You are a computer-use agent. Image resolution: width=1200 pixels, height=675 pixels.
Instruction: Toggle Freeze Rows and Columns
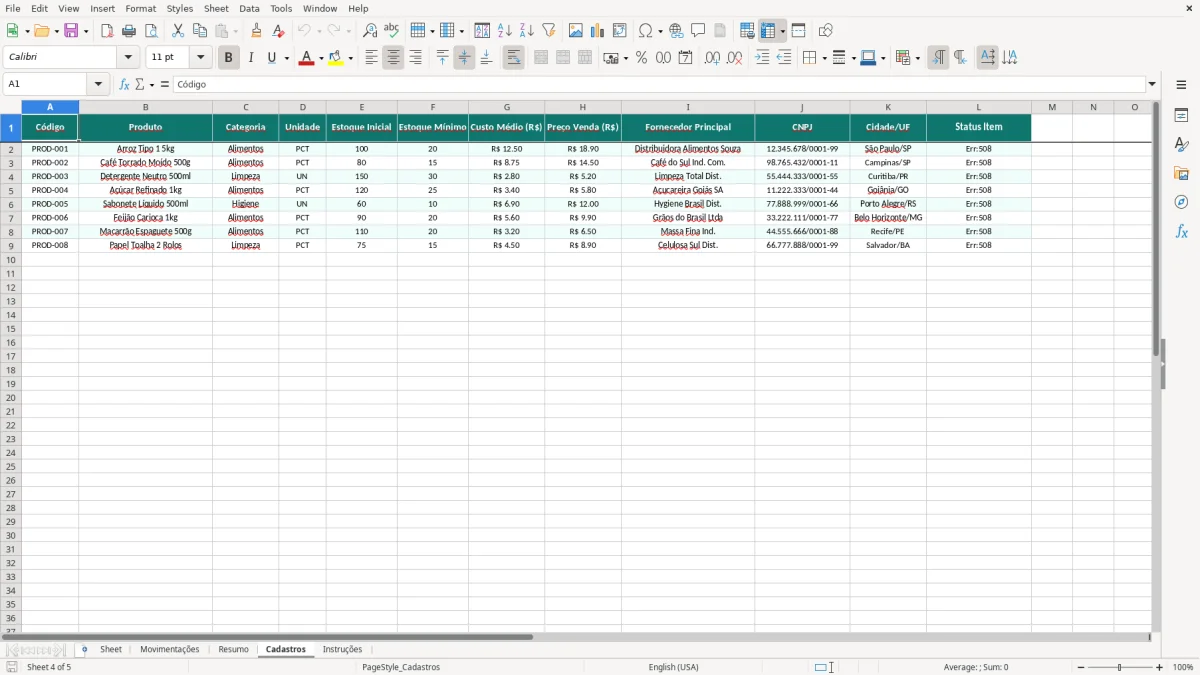point(769,31)
